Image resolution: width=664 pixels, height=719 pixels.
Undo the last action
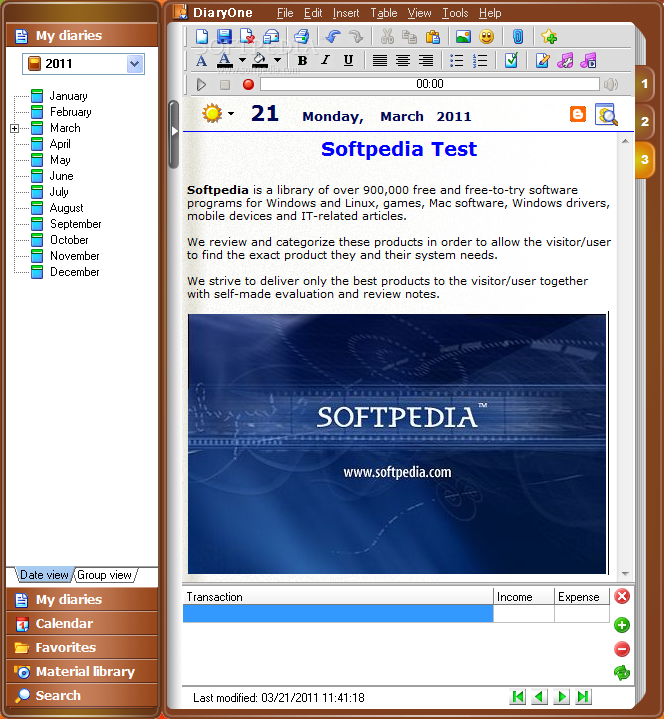(x=332, y=36)
